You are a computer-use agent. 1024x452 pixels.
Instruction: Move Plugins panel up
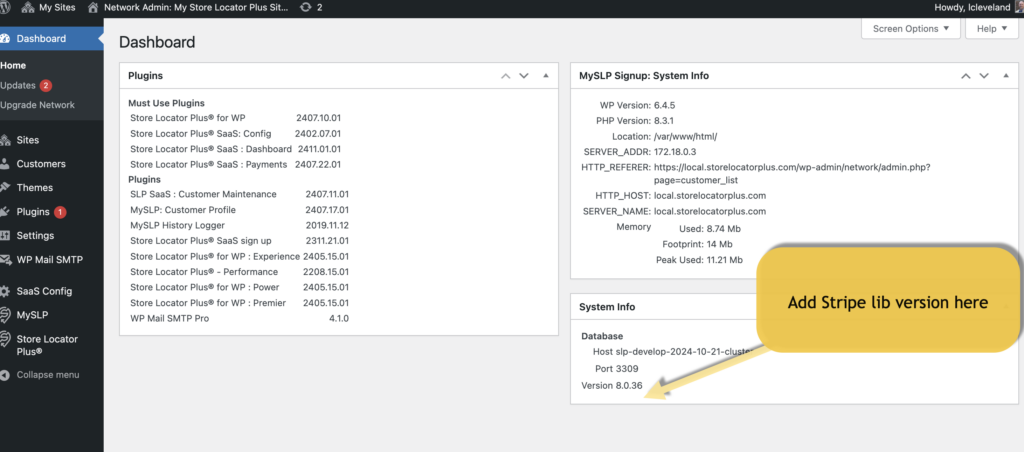505,76
